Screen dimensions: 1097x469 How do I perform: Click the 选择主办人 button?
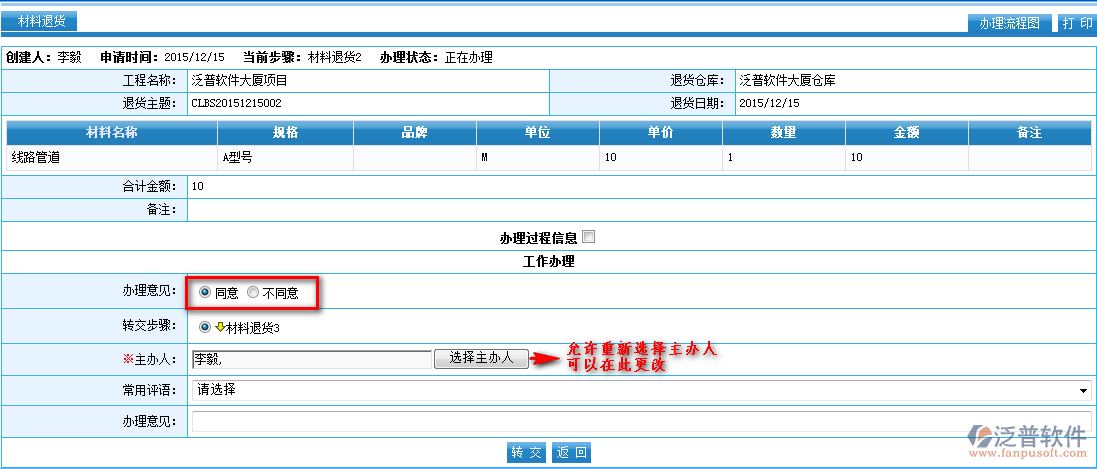(x=481, y=358)
